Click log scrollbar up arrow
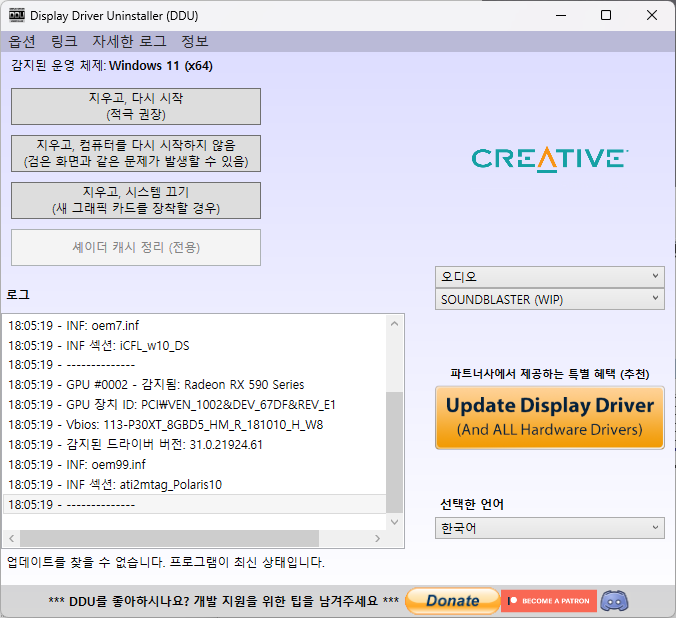Image resolution: width=676 pixels, height=618 pixels. coord(394,323)
